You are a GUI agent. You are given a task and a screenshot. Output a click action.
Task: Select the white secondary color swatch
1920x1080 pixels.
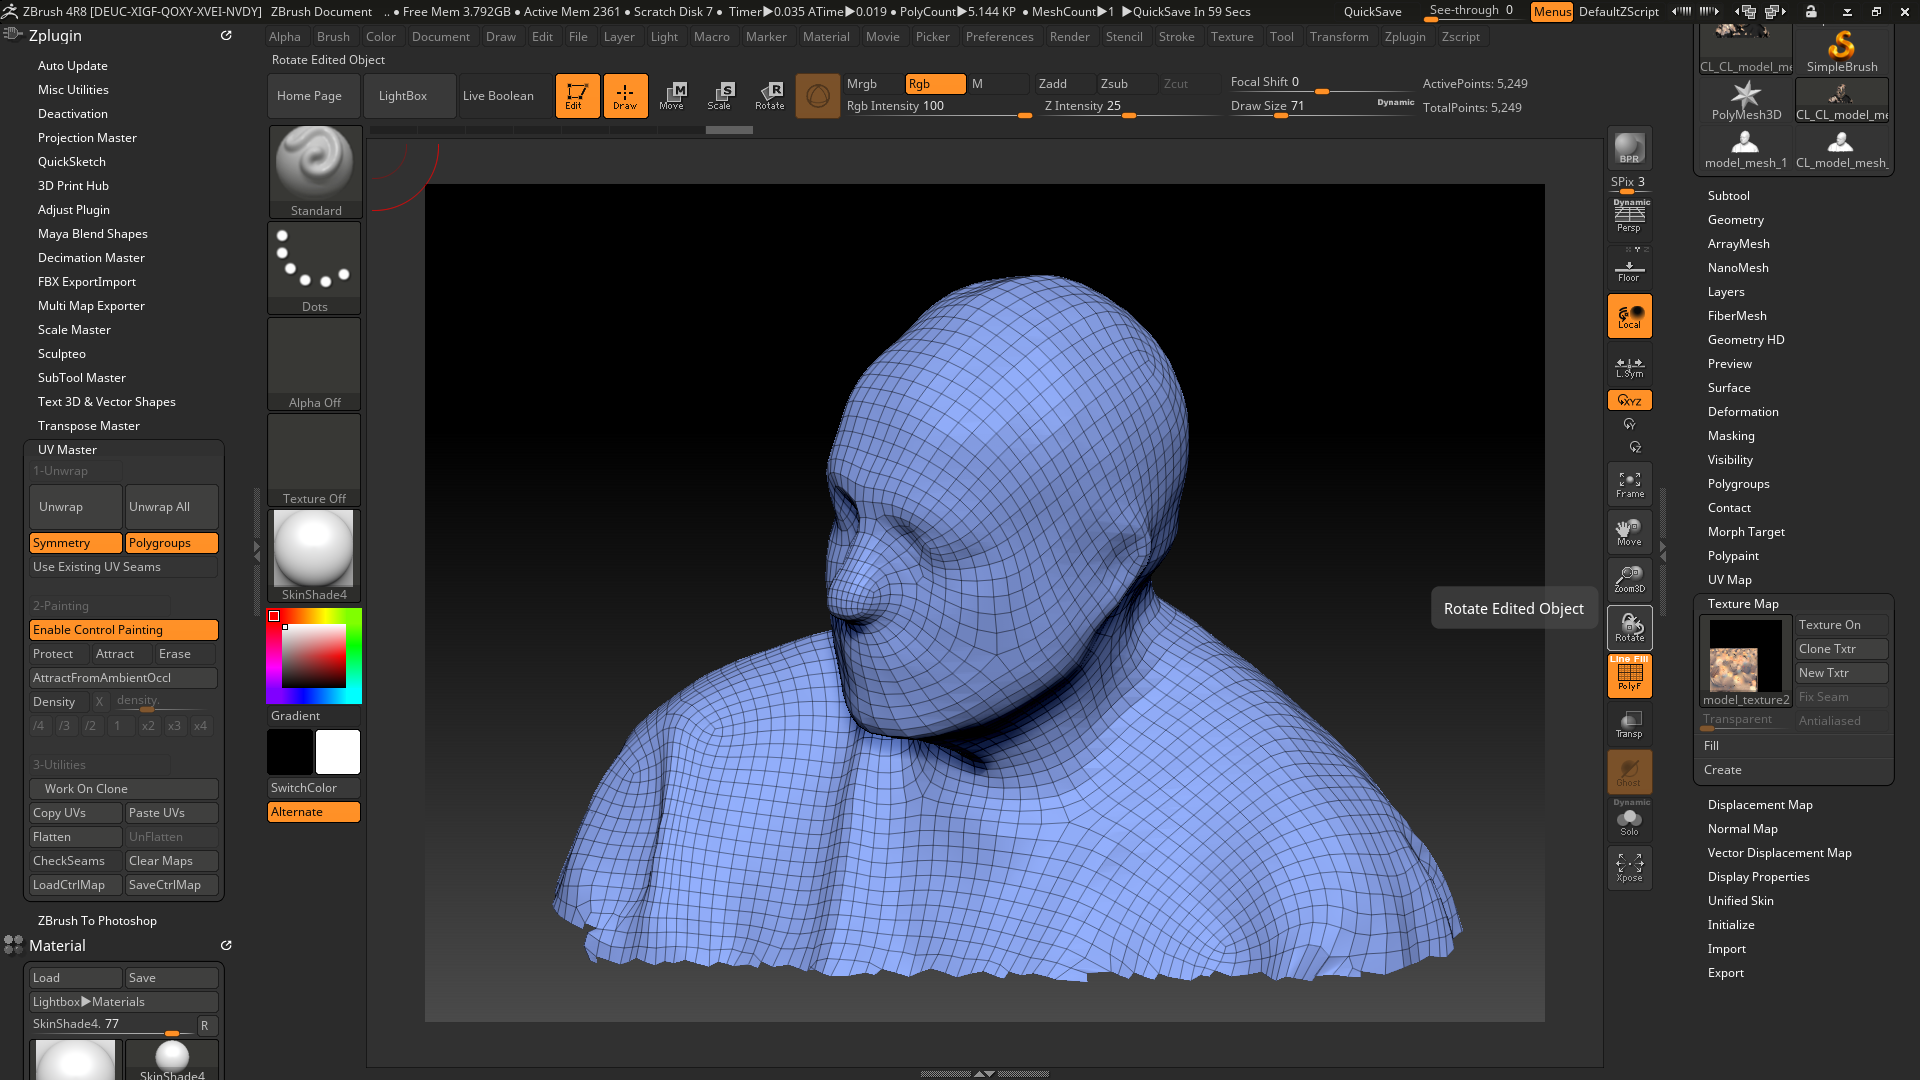point(338,752)
